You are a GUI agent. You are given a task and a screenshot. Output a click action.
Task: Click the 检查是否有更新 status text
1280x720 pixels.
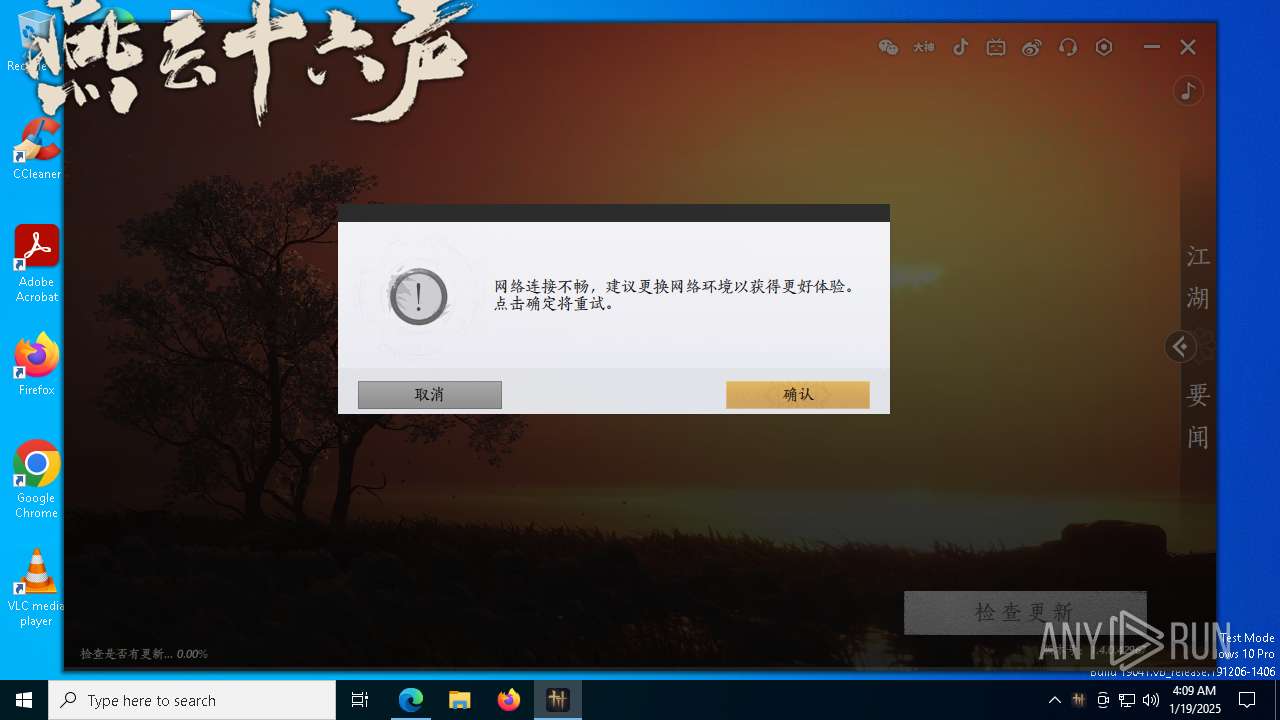(x=144, y=654)
